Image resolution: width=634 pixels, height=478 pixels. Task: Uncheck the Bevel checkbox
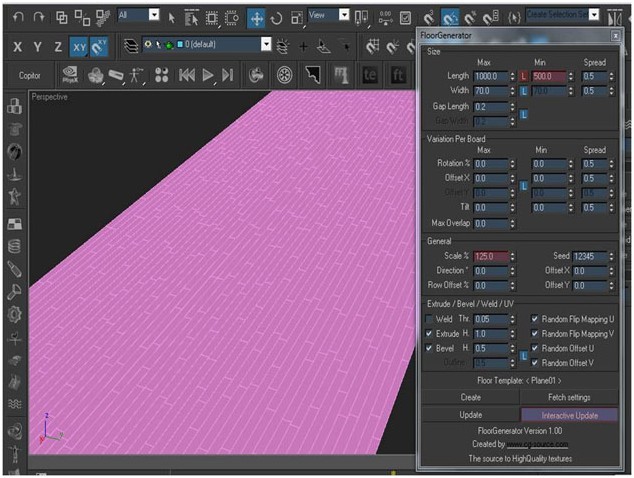pos(429,348)
